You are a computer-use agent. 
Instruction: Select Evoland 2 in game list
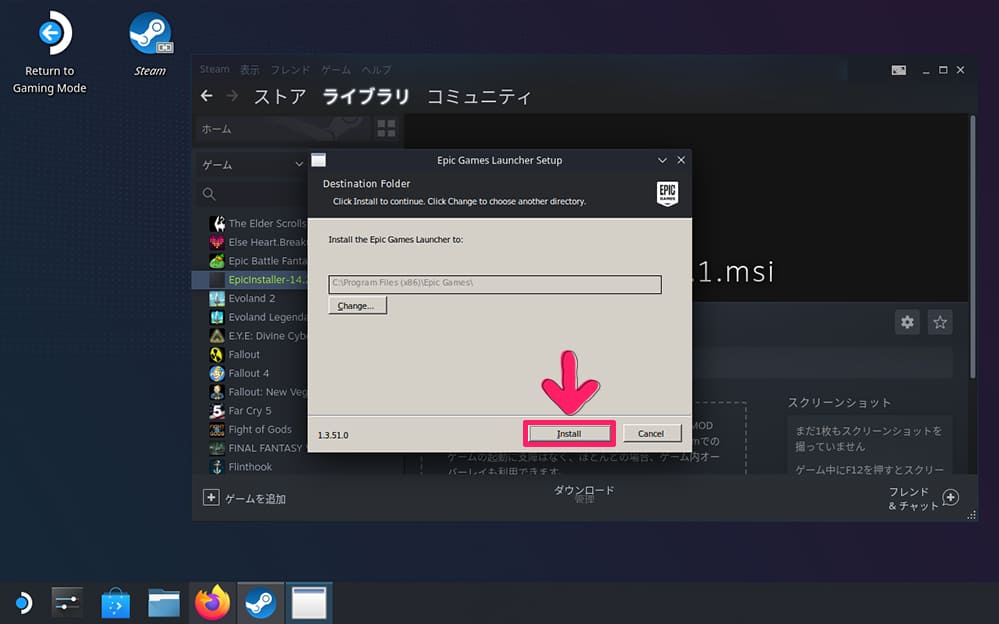coord(252,298)
